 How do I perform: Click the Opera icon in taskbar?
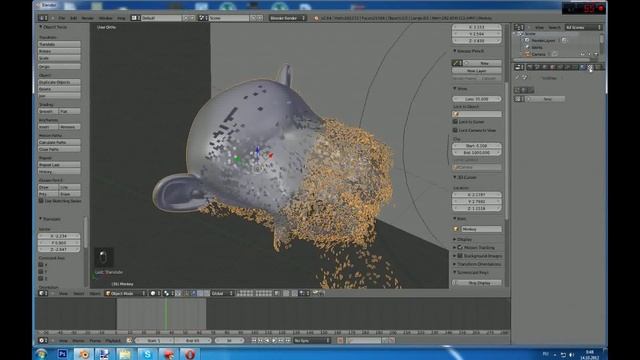[x=190, y=354]
